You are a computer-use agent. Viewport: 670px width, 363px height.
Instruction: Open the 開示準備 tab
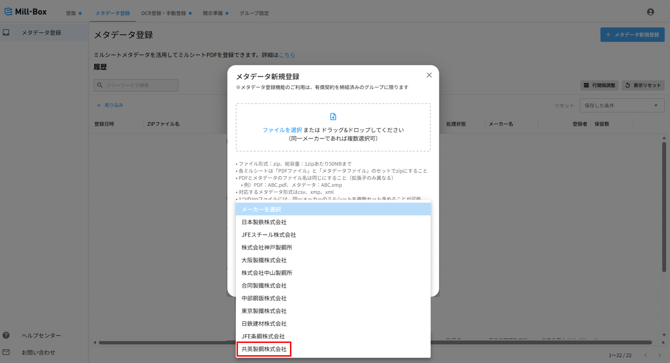[x=215, y=13]
